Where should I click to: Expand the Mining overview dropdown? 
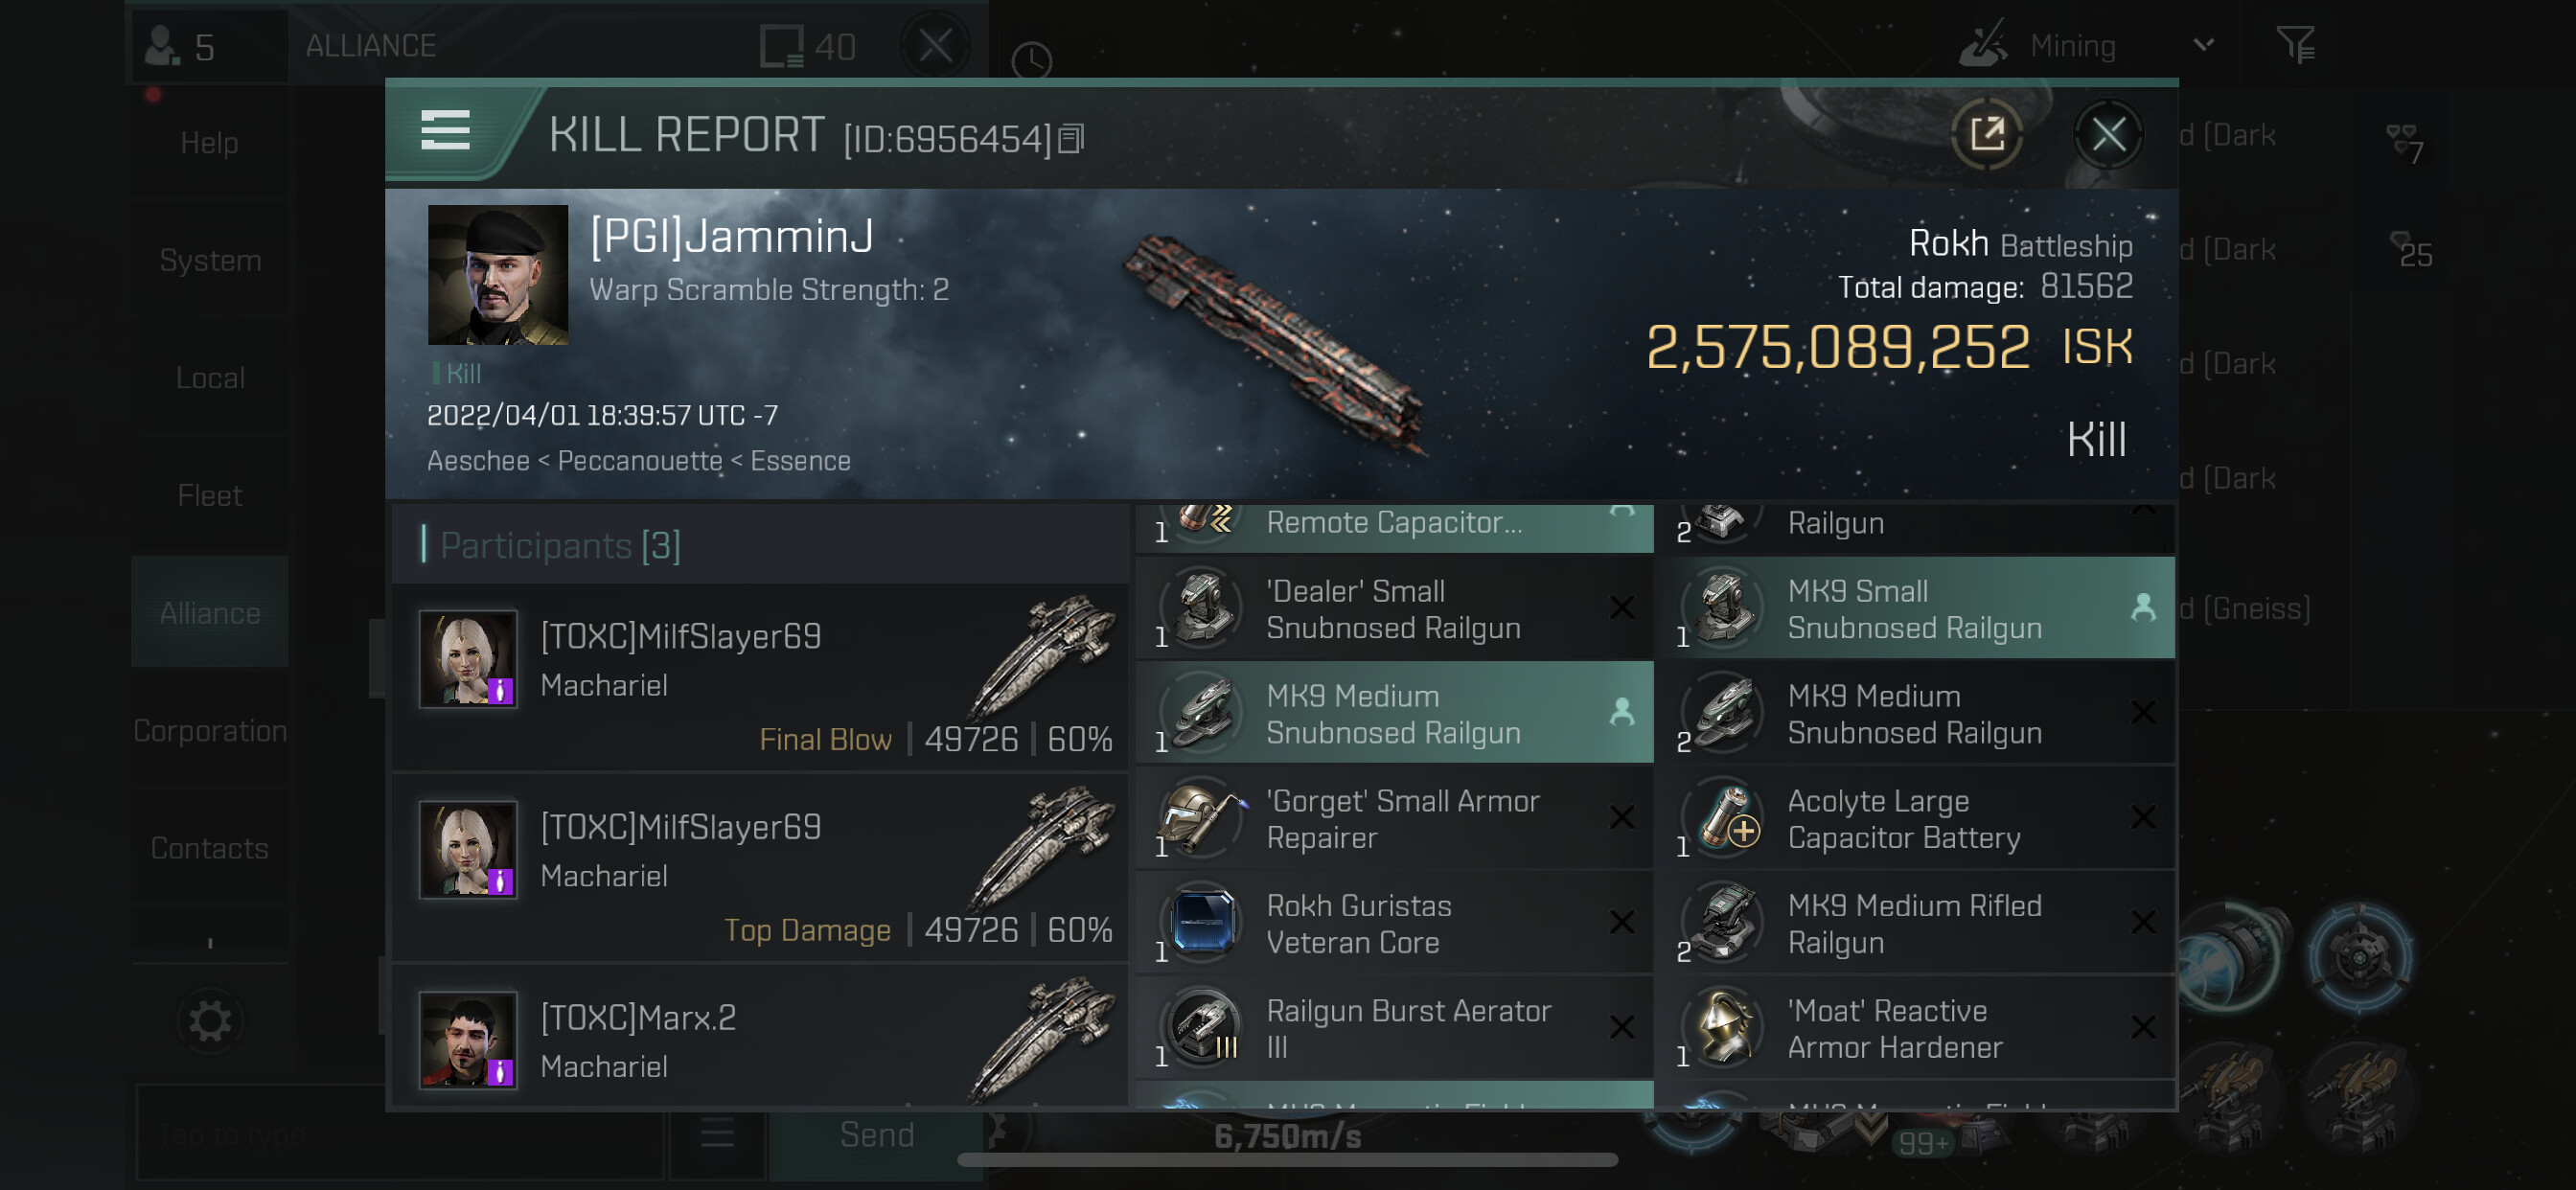pos(2203,45)
